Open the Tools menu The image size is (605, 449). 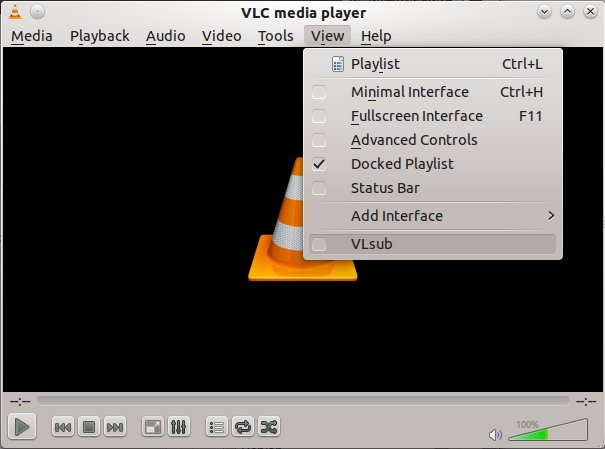coord(275,36)
